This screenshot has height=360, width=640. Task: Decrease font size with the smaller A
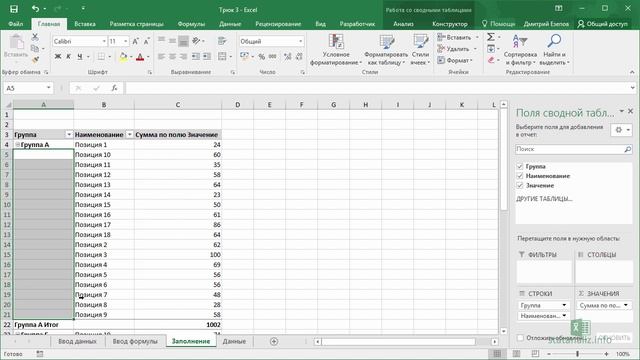[147, 41]
